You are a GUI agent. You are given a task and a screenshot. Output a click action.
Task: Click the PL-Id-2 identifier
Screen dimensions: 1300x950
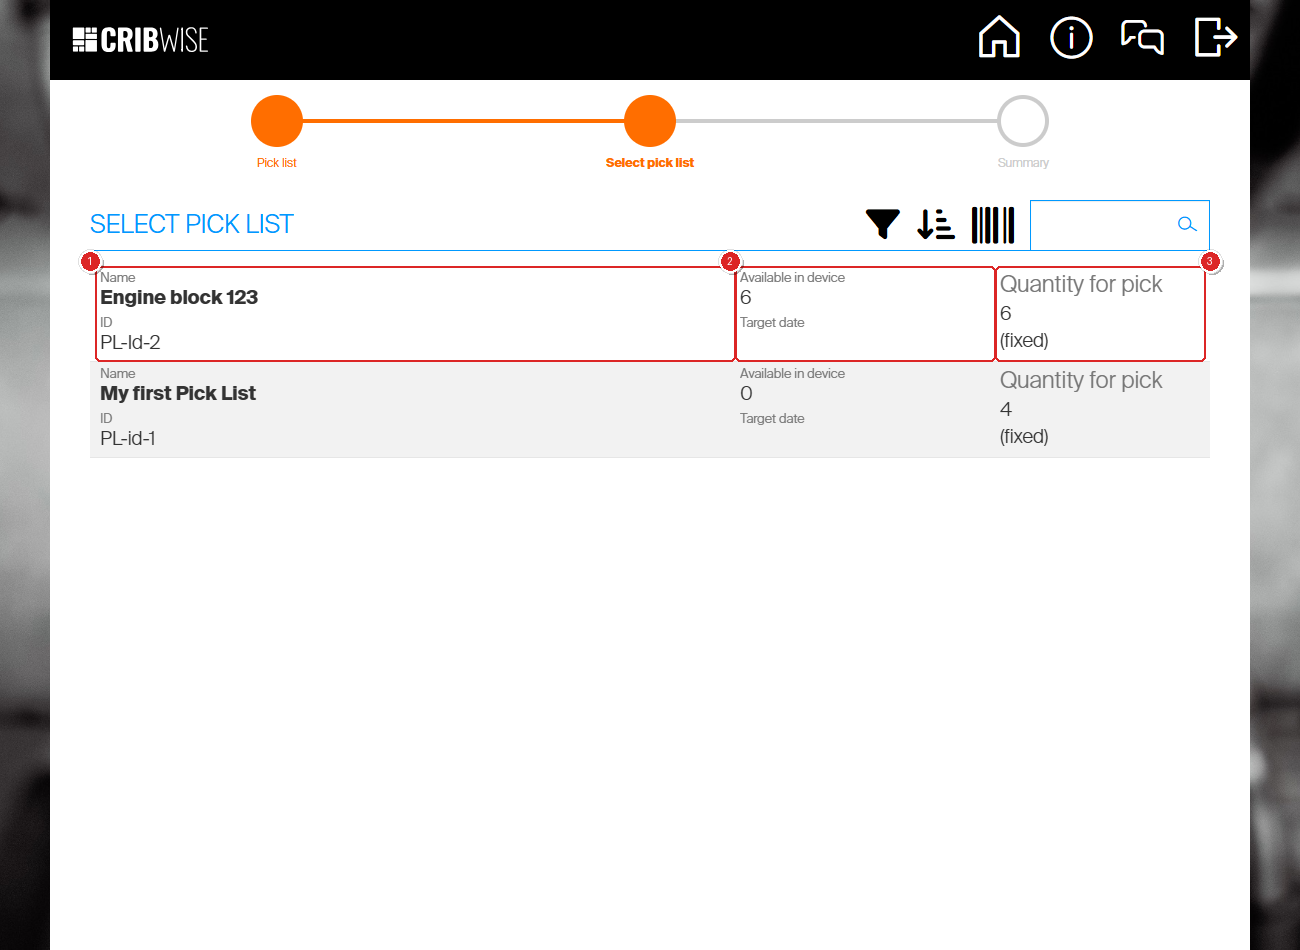pos(130,342)
